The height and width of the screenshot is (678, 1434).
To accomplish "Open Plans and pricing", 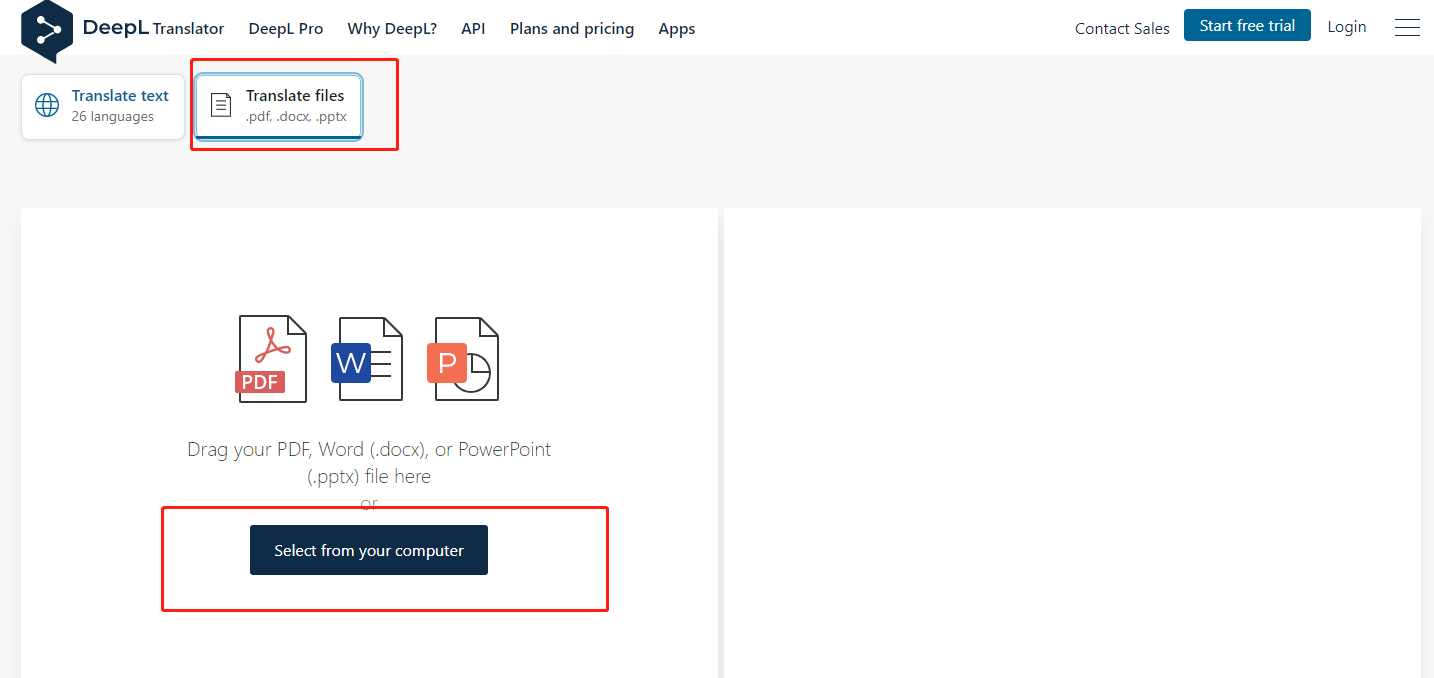I will 572,29.
